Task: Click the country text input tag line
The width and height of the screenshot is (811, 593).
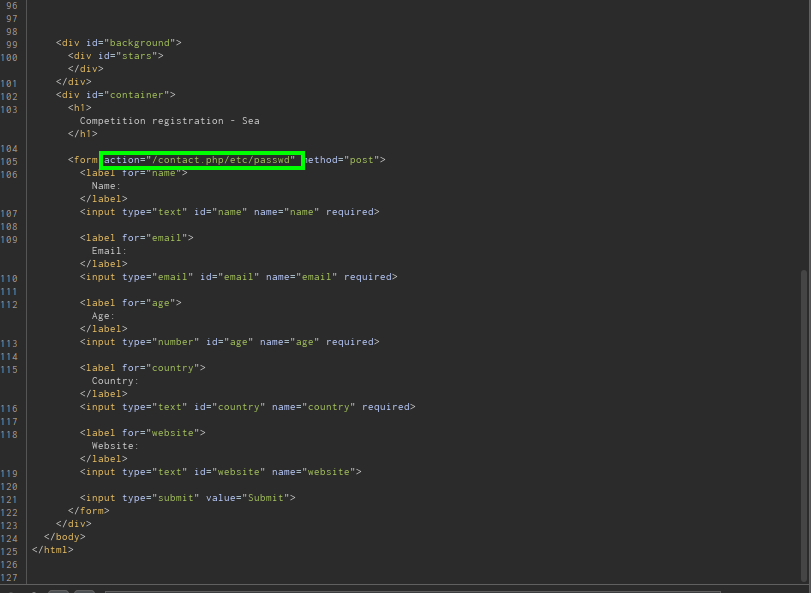Action: (247, 407)
